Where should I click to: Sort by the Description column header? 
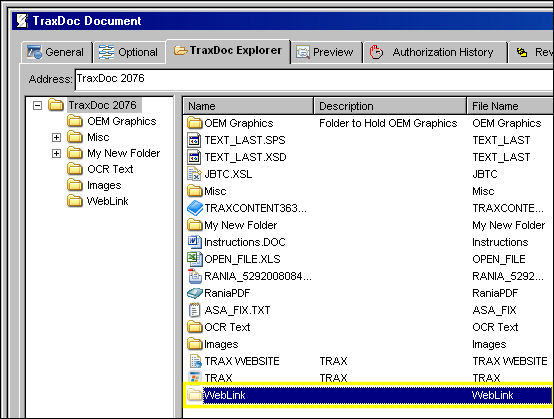pos(390,106)
